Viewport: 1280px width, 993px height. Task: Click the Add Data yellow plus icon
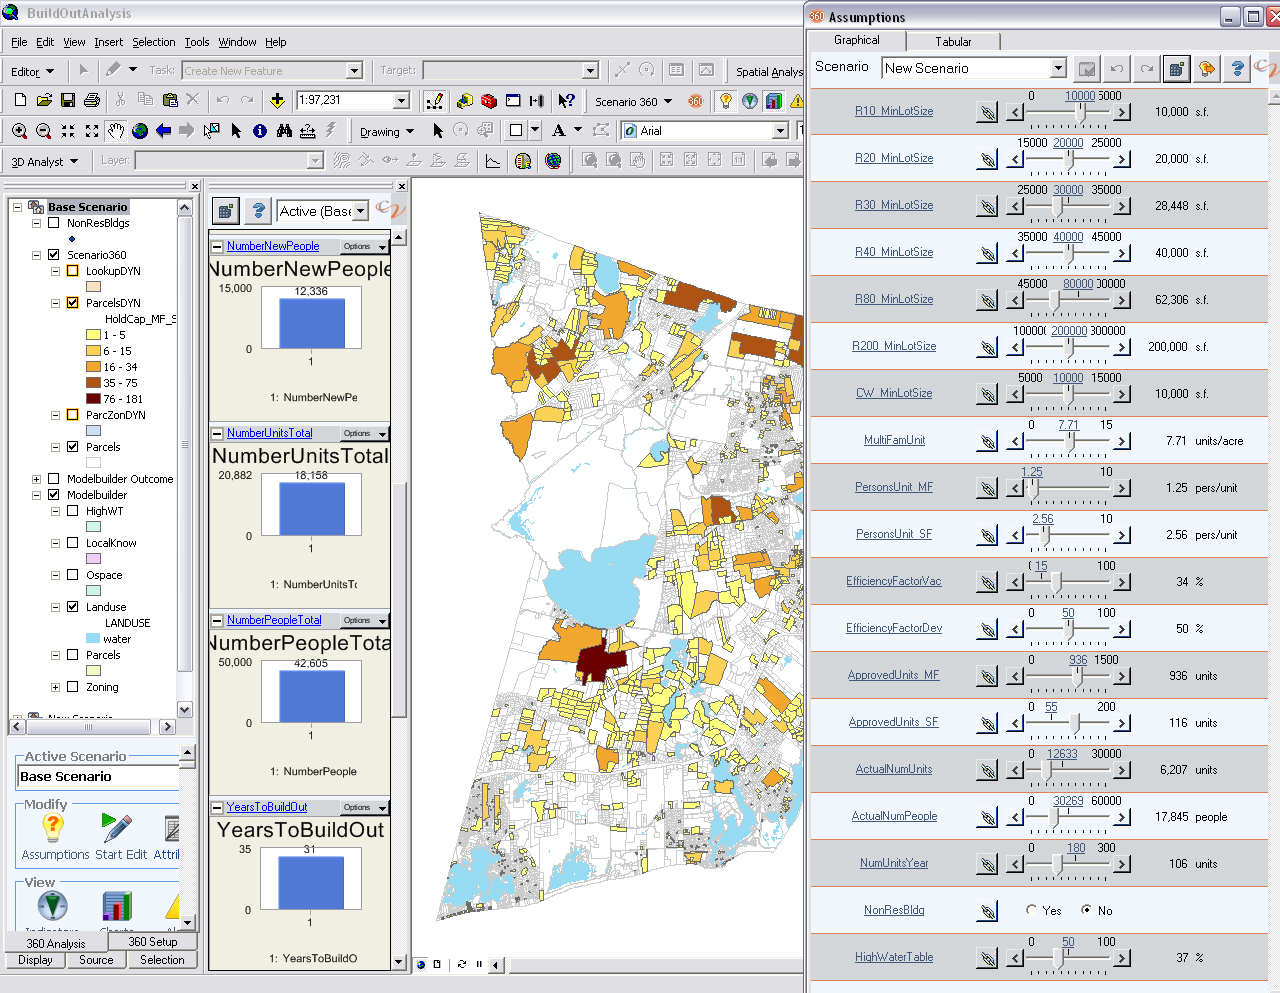(x=277, y=100)
